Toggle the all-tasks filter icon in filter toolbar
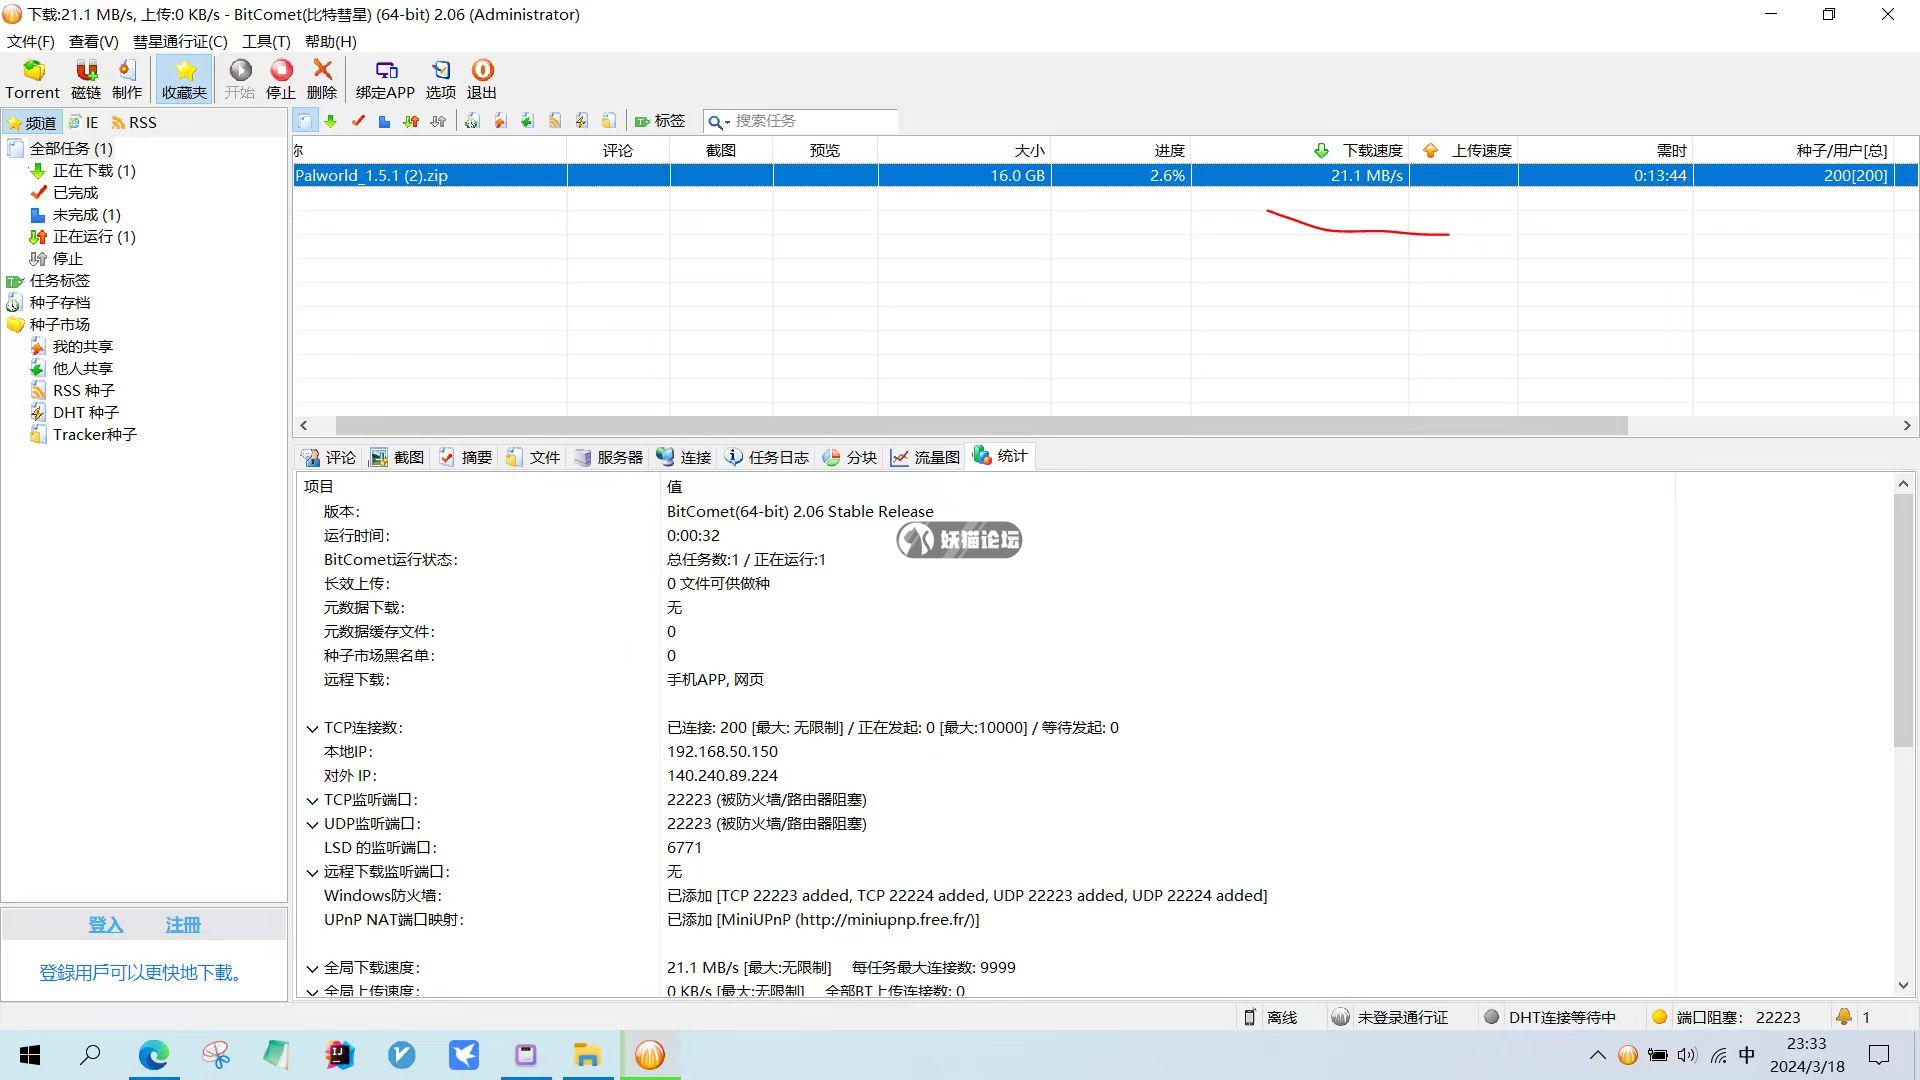This screenshot has height=1080, width=1920. [305, 121]
